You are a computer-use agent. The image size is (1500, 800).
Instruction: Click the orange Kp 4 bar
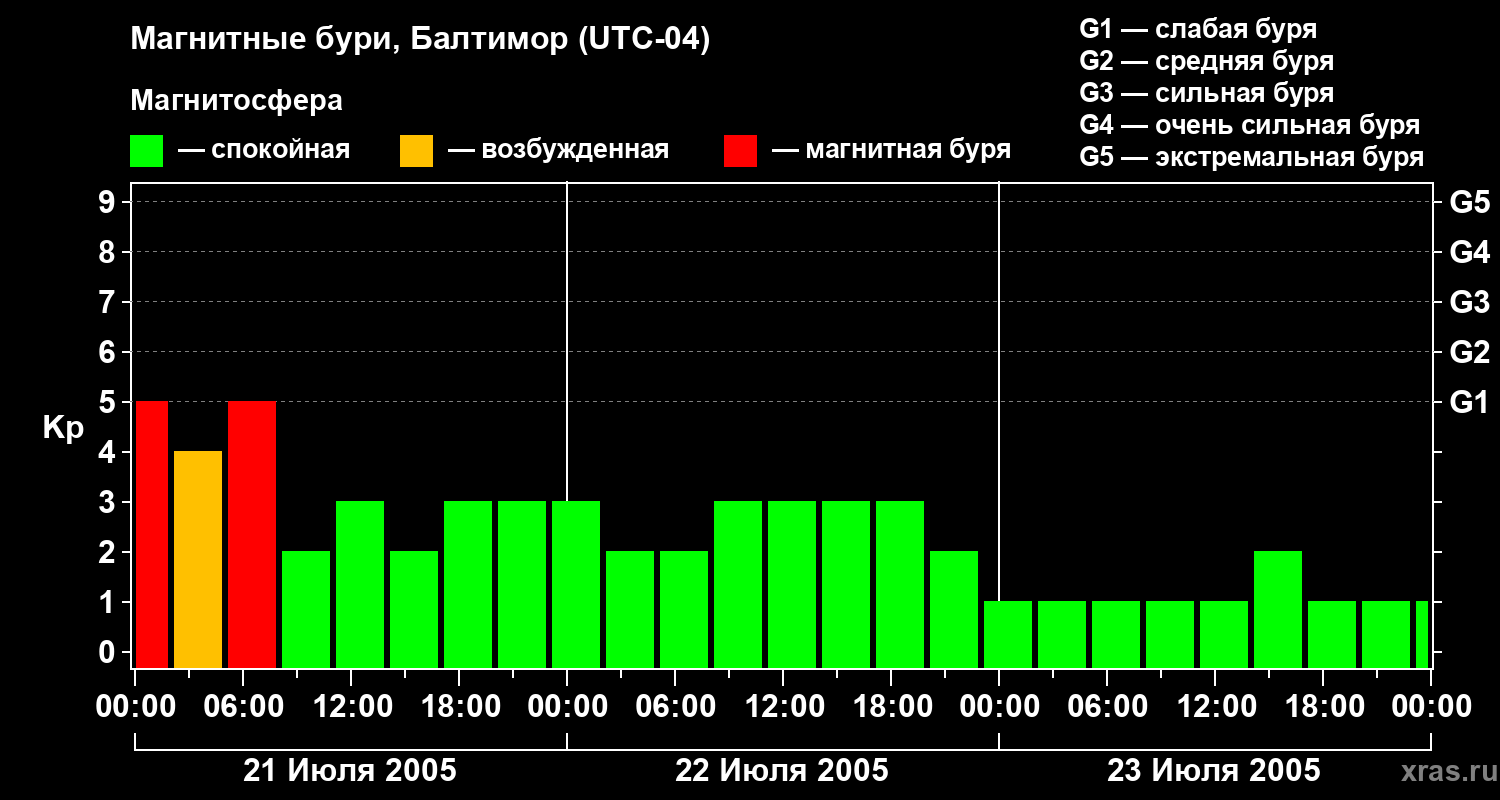click(x=198, y=559)
